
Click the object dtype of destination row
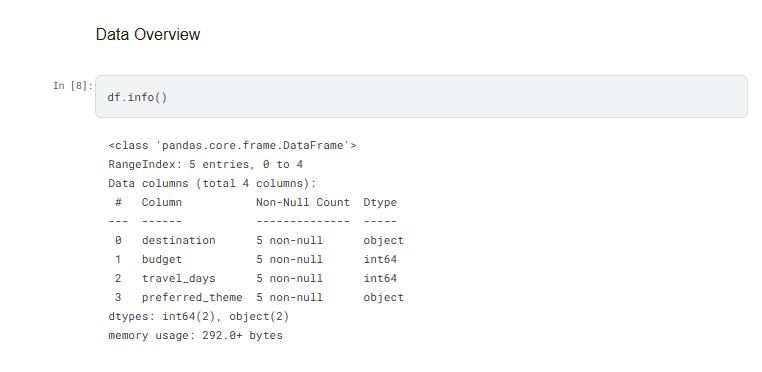383,240
